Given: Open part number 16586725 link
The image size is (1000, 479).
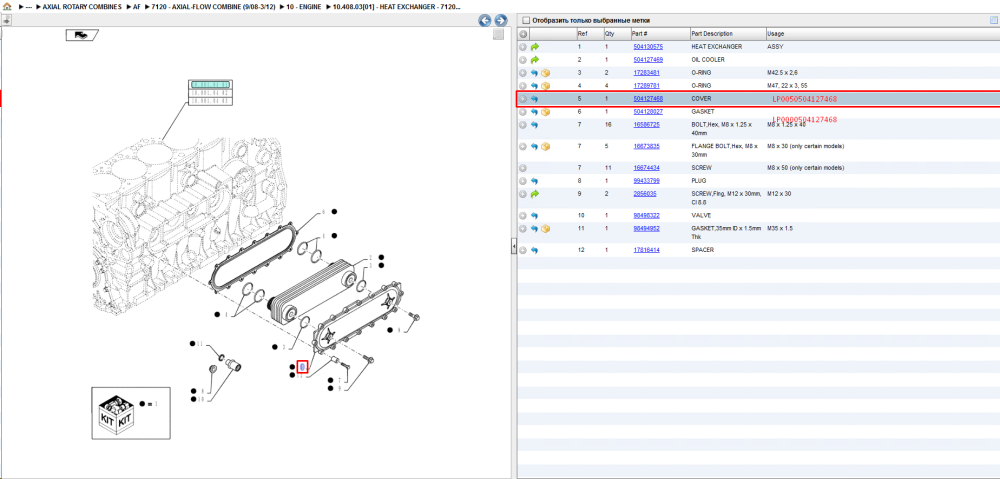Looking at the screenshot, I should coord(646,124).
